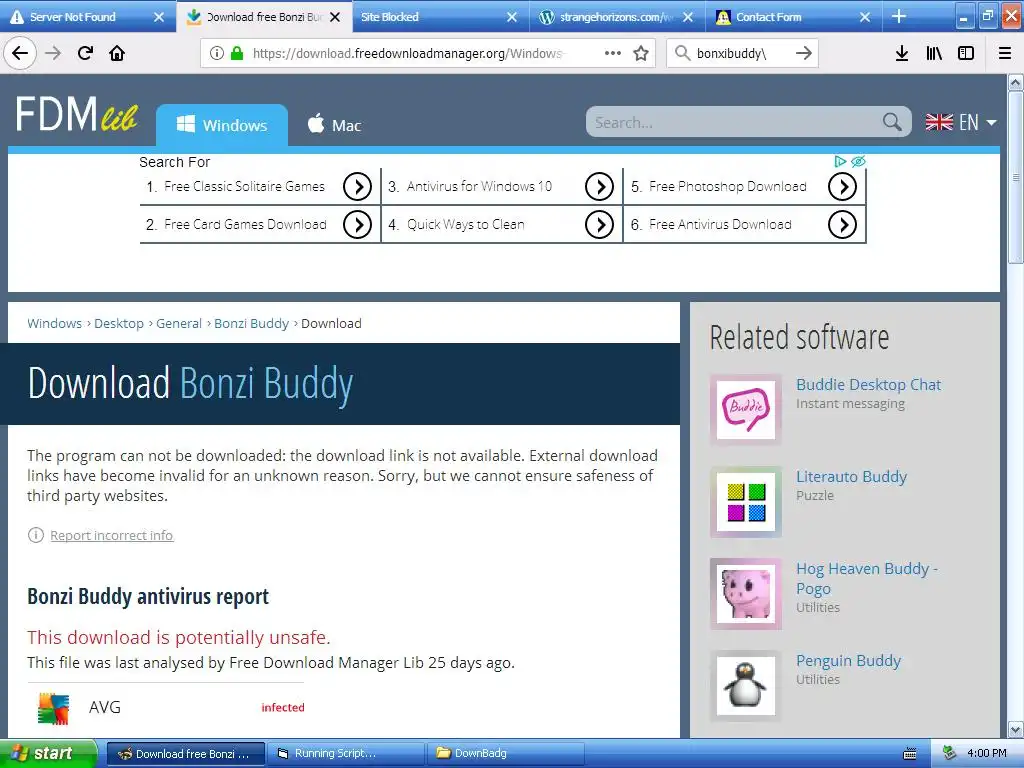1024x768 pixels.
Task: Click system tray icon beside clock
Action: 950,753
